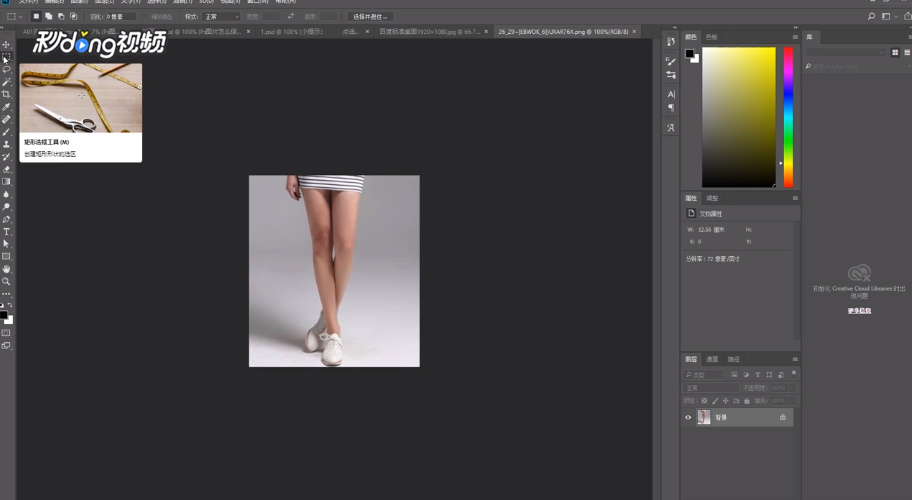Image resolution: width=912 pixels, height=500 pixels.
Task: Select the Healing Brush tool
Action: pos(6,119)
